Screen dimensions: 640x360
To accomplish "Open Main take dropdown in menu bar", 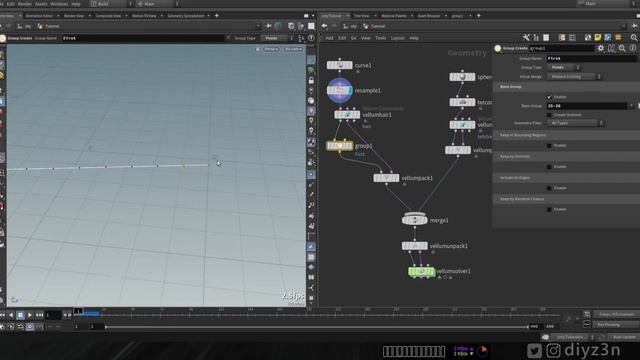I will [158, 4].
